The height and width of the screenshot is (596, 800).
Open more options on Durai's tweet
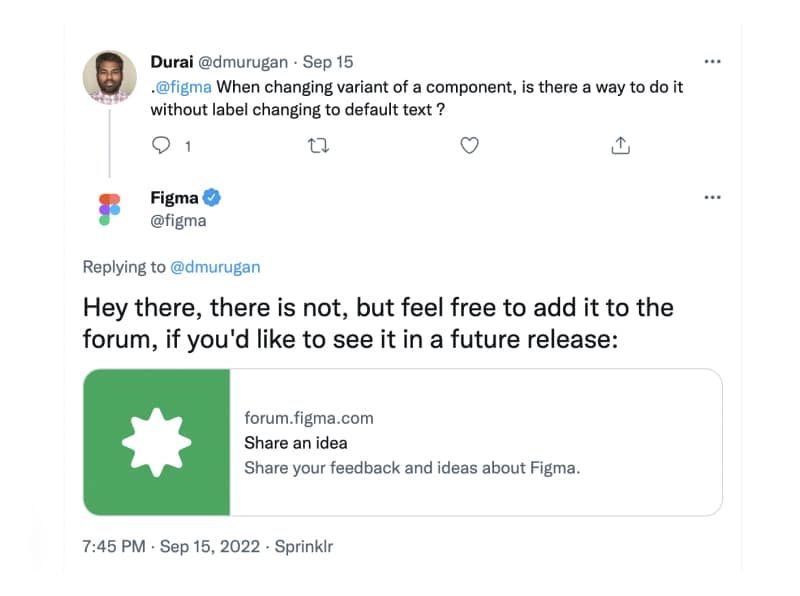(x=712, y=62)
